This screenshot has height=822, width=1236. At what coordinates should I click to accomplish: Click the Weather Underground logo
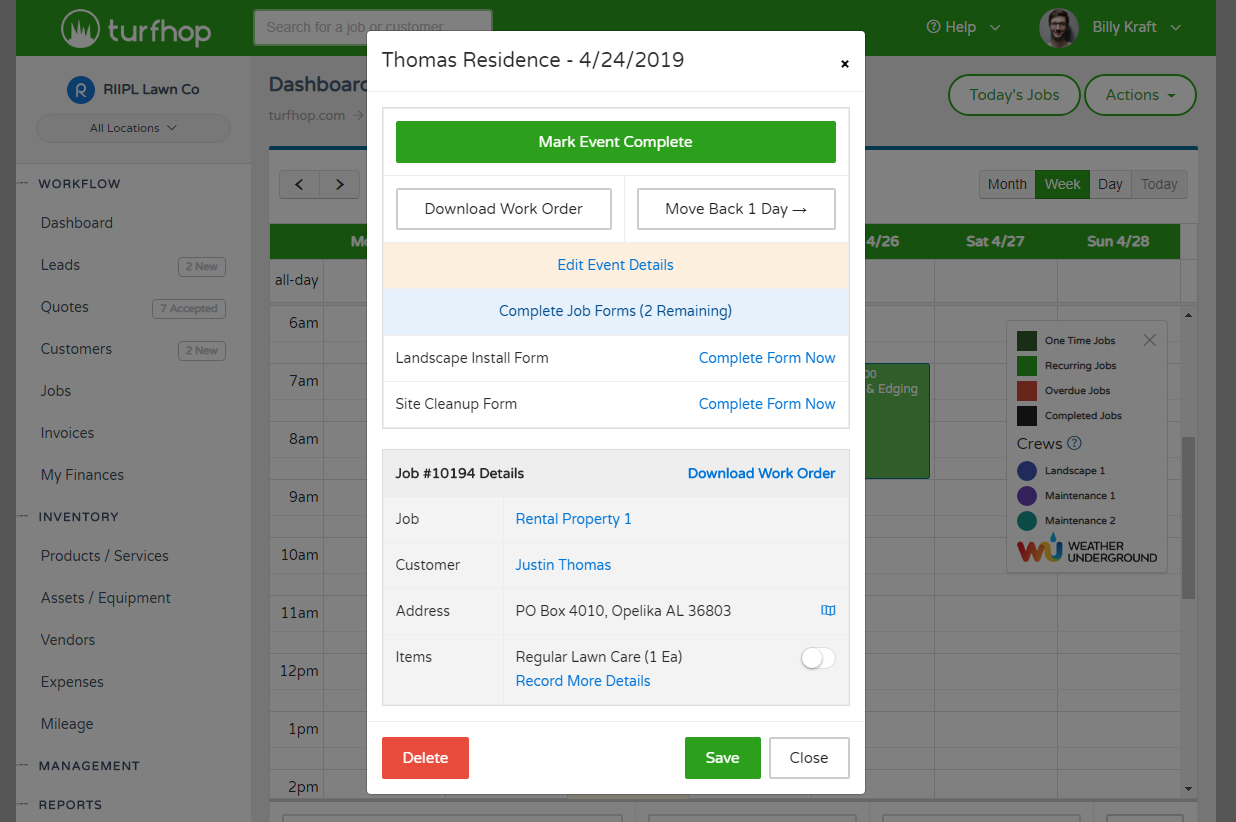pyautogui.click(x=1086, y=552)
